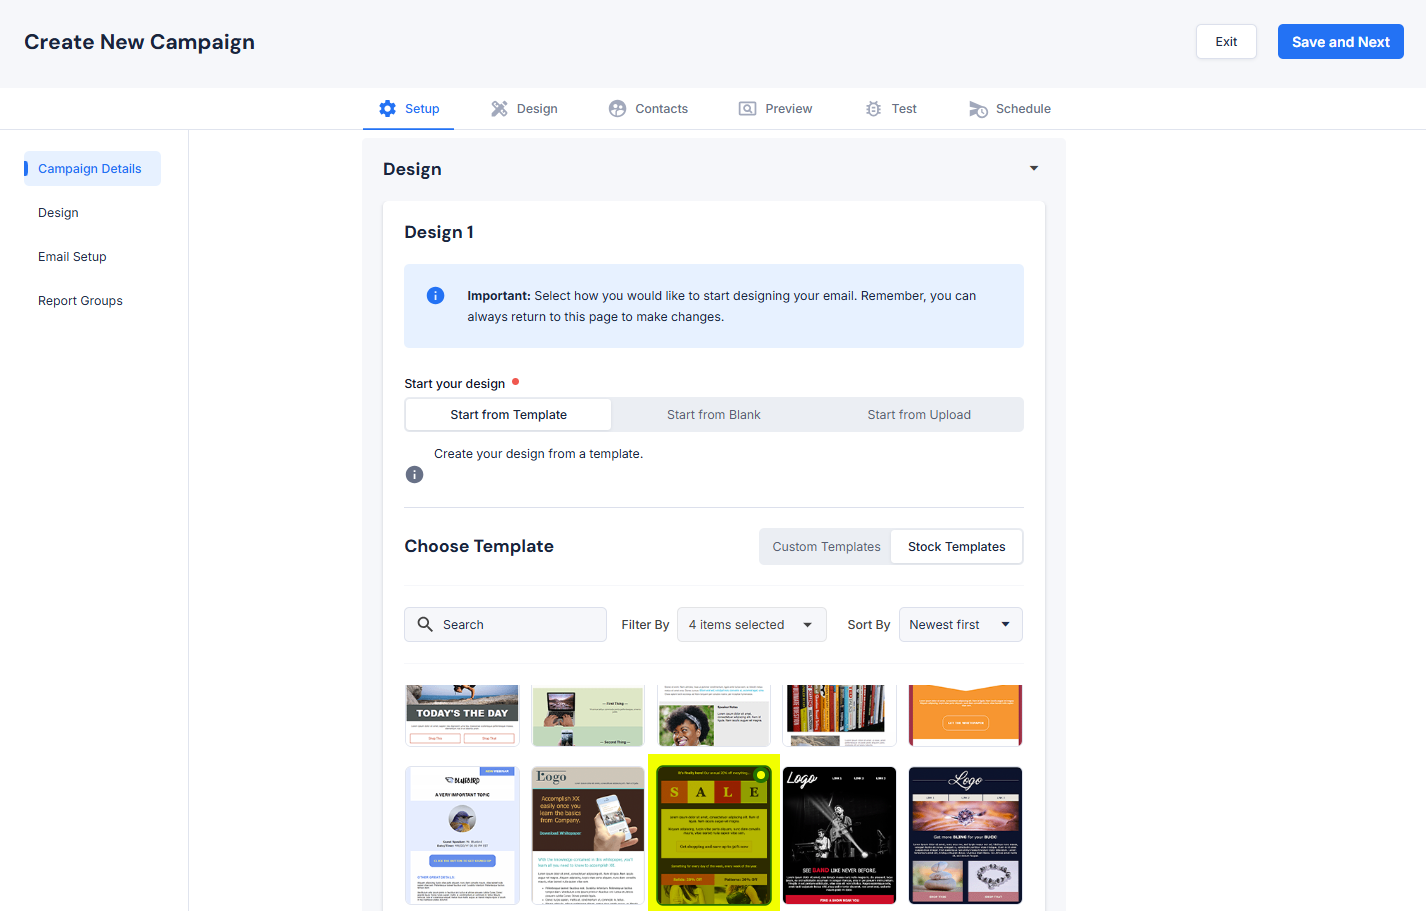Go to the Design step tab
The height and width of the screenshot is (911, 1426).
pyautogui.click(x=524, y=108)
